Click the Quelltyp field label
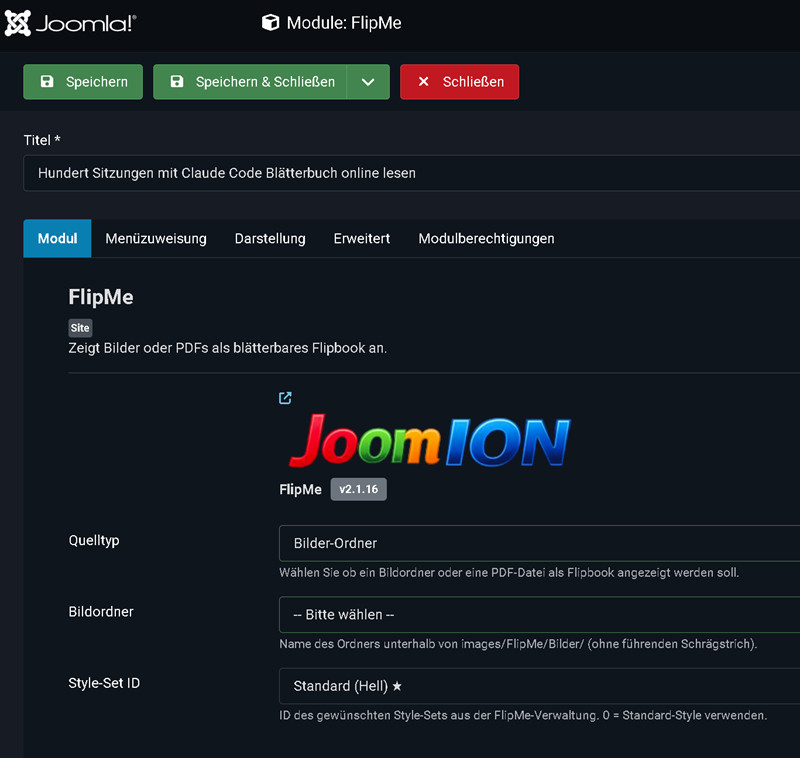Screen dimensions: 800x758 pyautogui.click(x=94, y=541)
